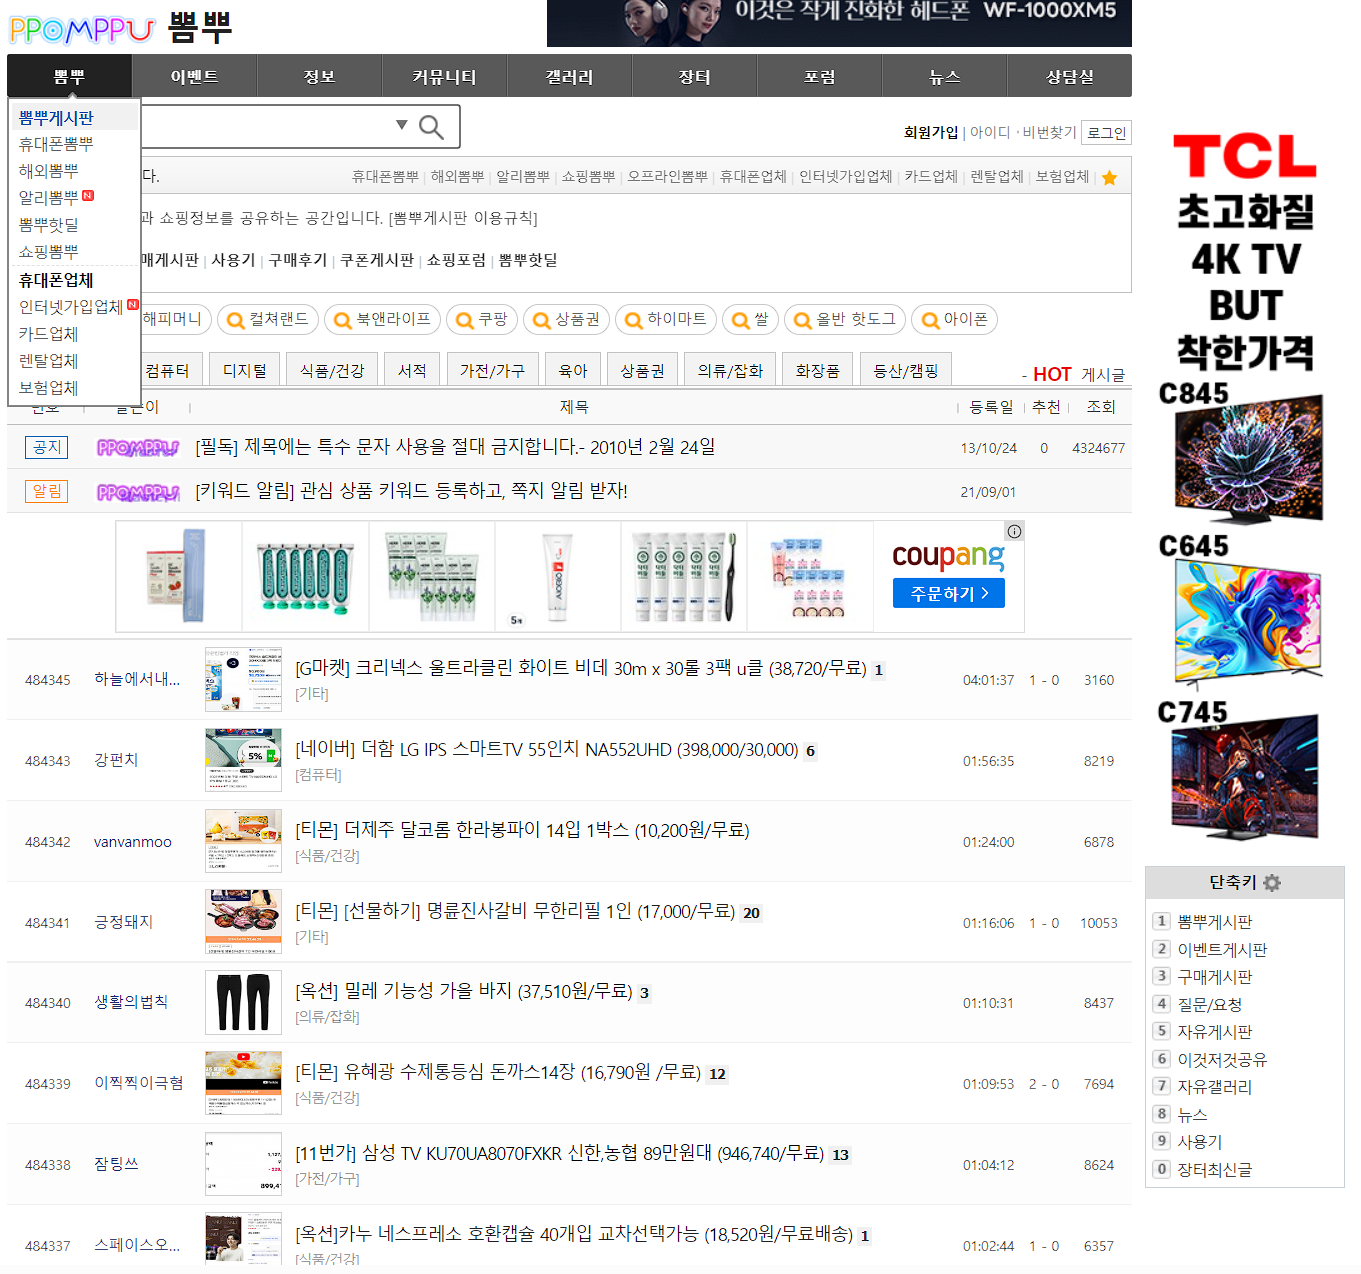The width and height of the screenshot is (1361, 1274).
Task: Click 주문하기 Coupang button
Action: [948, 593]
